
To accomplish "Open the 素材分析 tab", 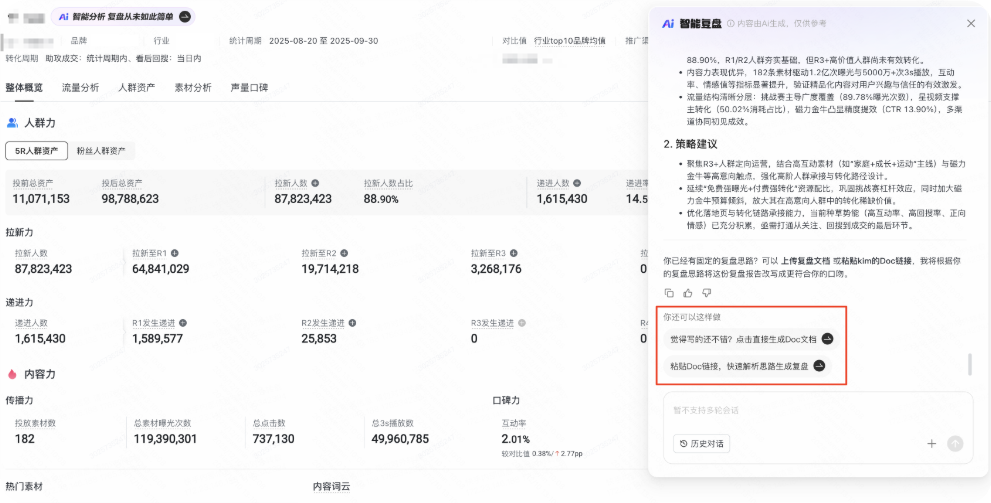I will point(193,88).
